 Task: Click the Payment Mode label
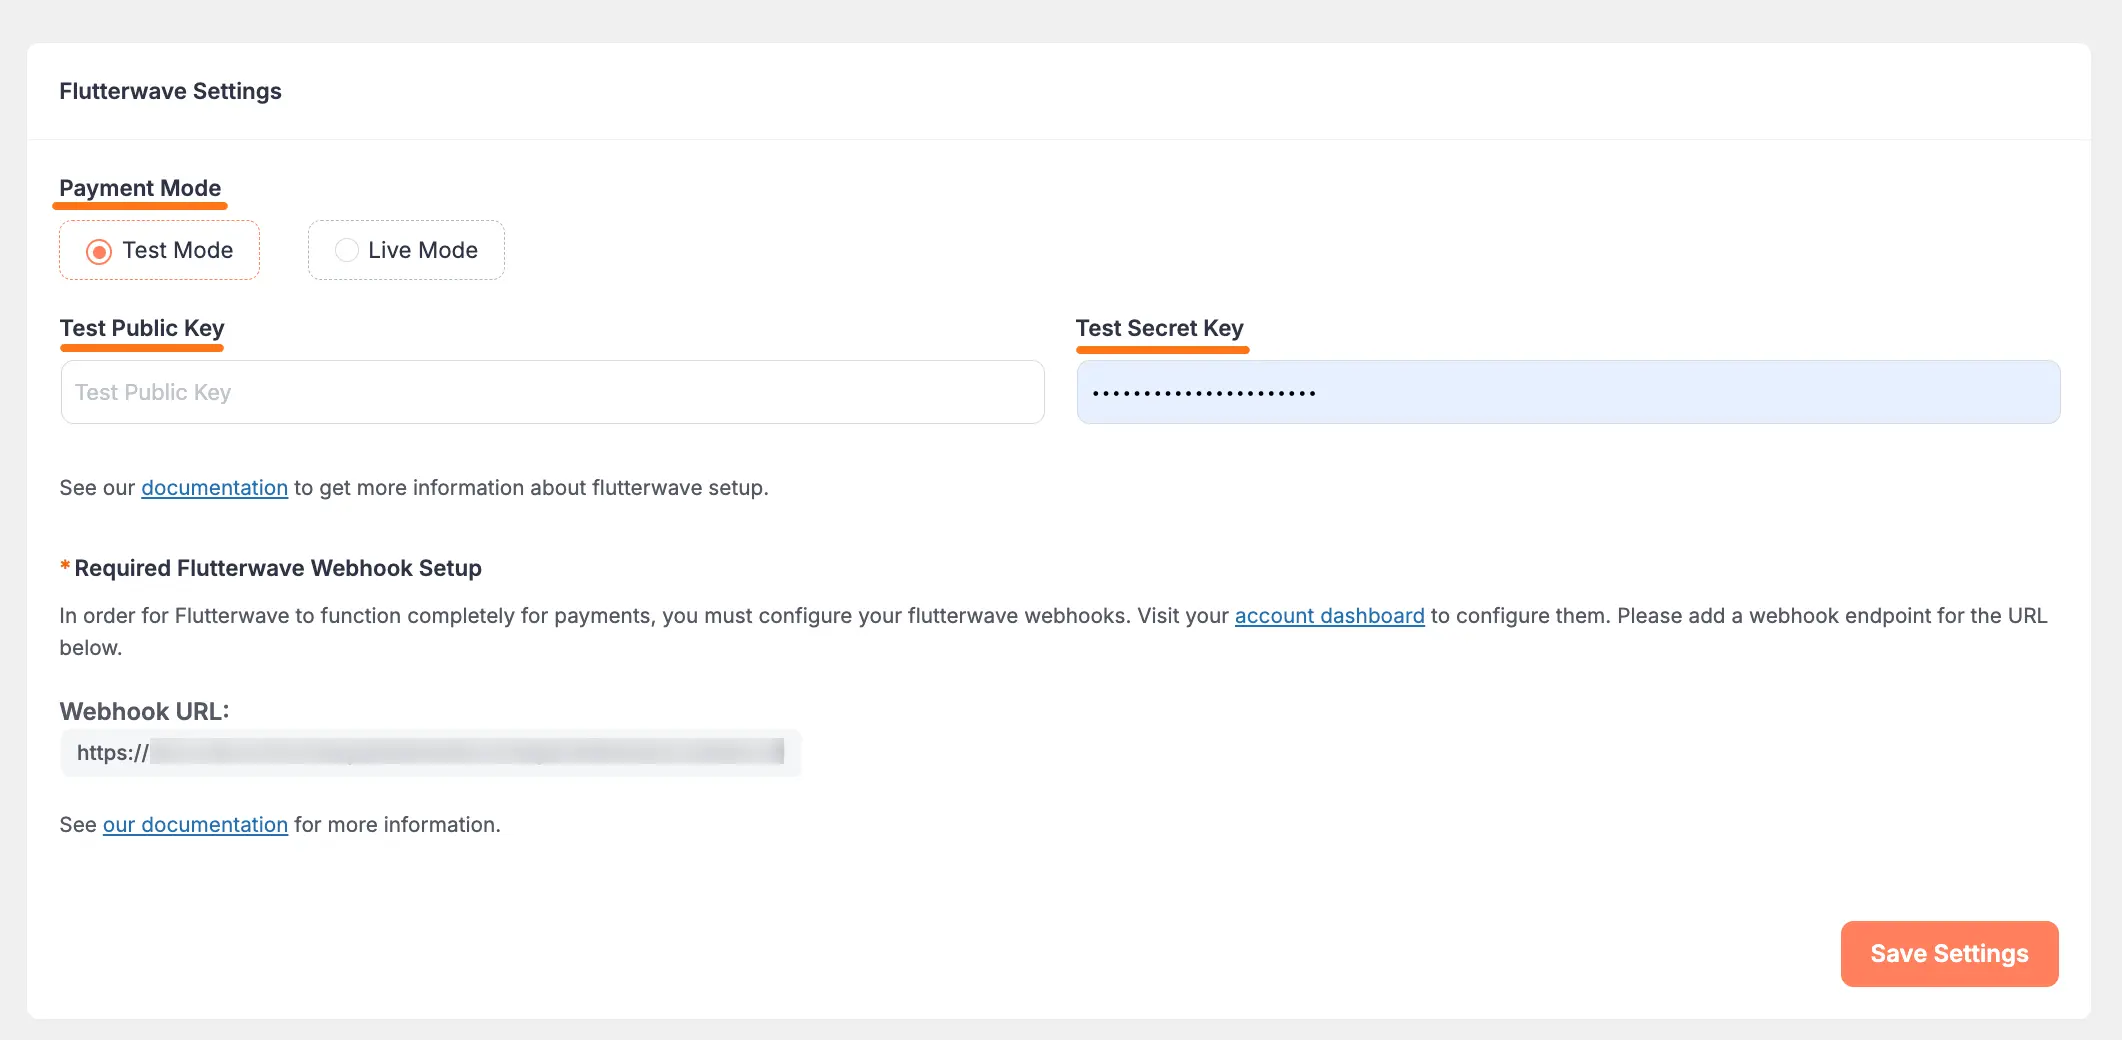pyautogui.click(x=139, y=187)
